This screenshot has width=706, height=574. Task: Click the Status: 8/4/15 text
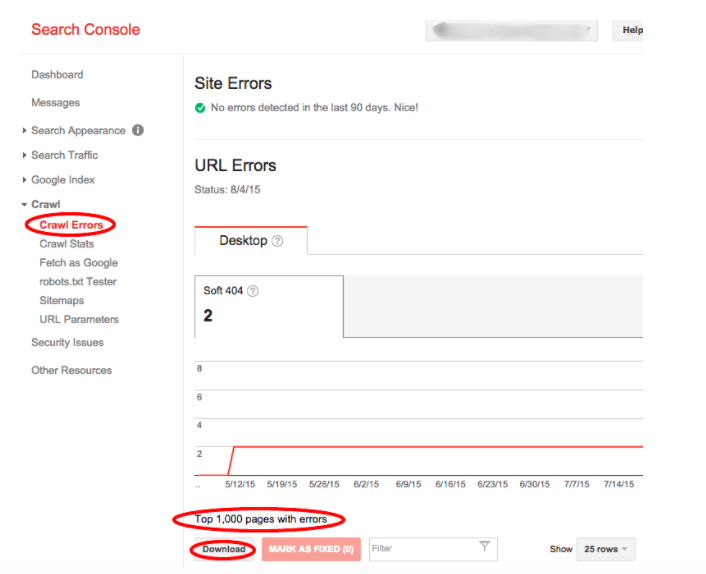coord(227,190)
